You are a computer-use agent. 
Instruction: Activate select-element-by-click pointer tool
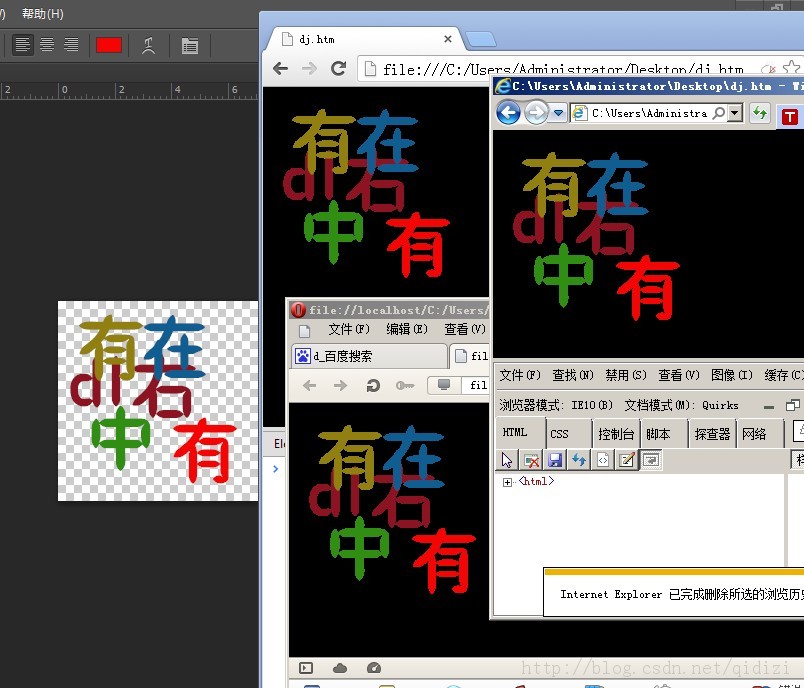click(x=507, y=460)
